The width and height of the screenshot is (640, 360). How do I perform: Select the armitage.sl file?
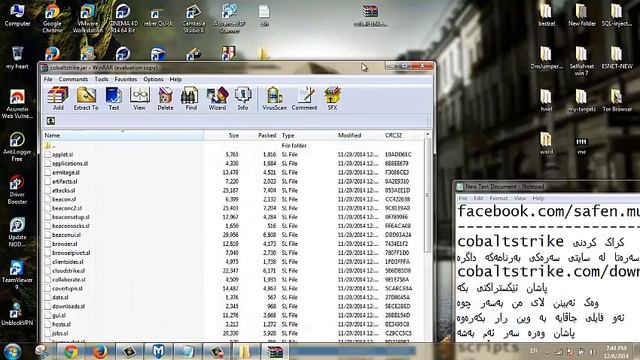point(233,172)
